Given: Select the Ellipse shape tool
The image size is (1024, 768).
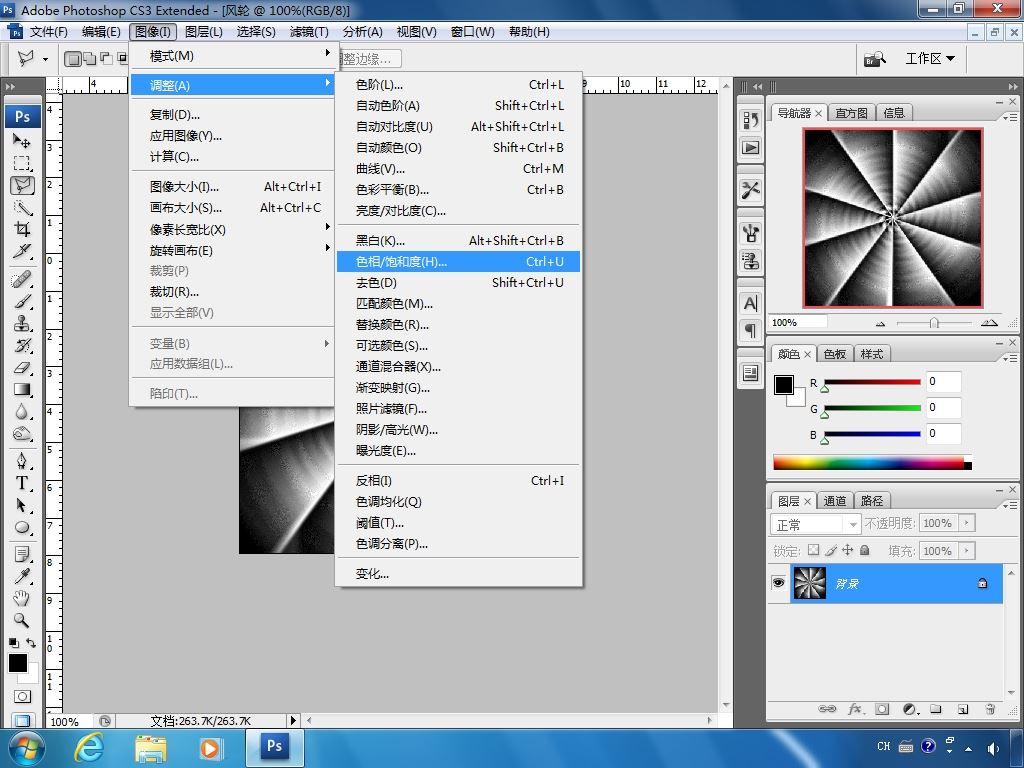Looking at the screenshot, I should (x=22, y=527).
